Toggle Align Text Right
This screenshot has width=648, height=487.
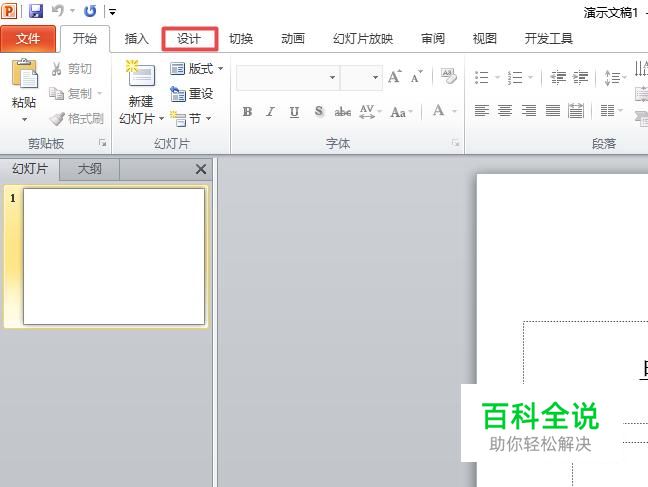click(x=529, y=111)
